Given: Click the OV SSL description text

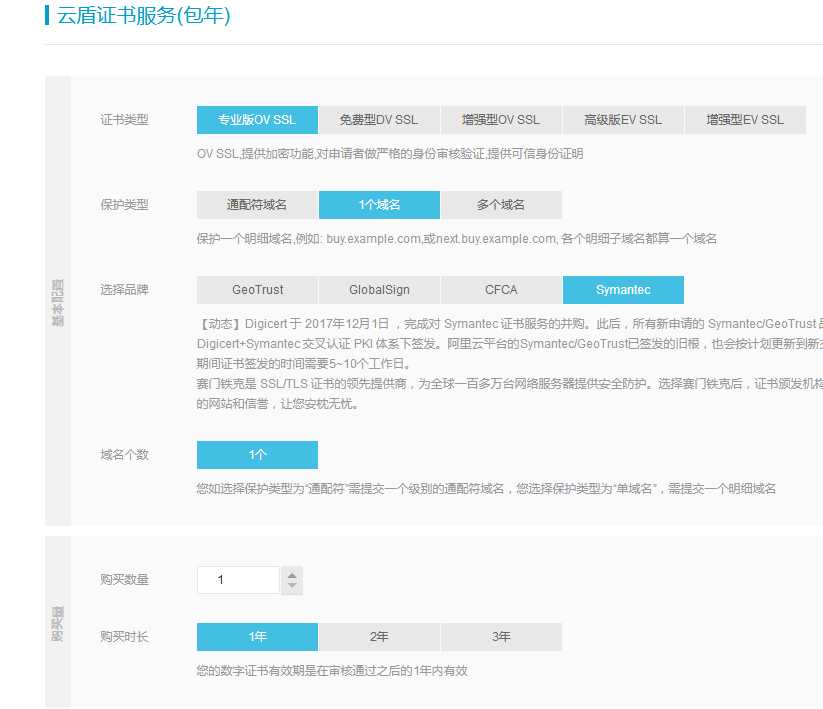Looking at the screenshot, I should click(x=390, y=154).
